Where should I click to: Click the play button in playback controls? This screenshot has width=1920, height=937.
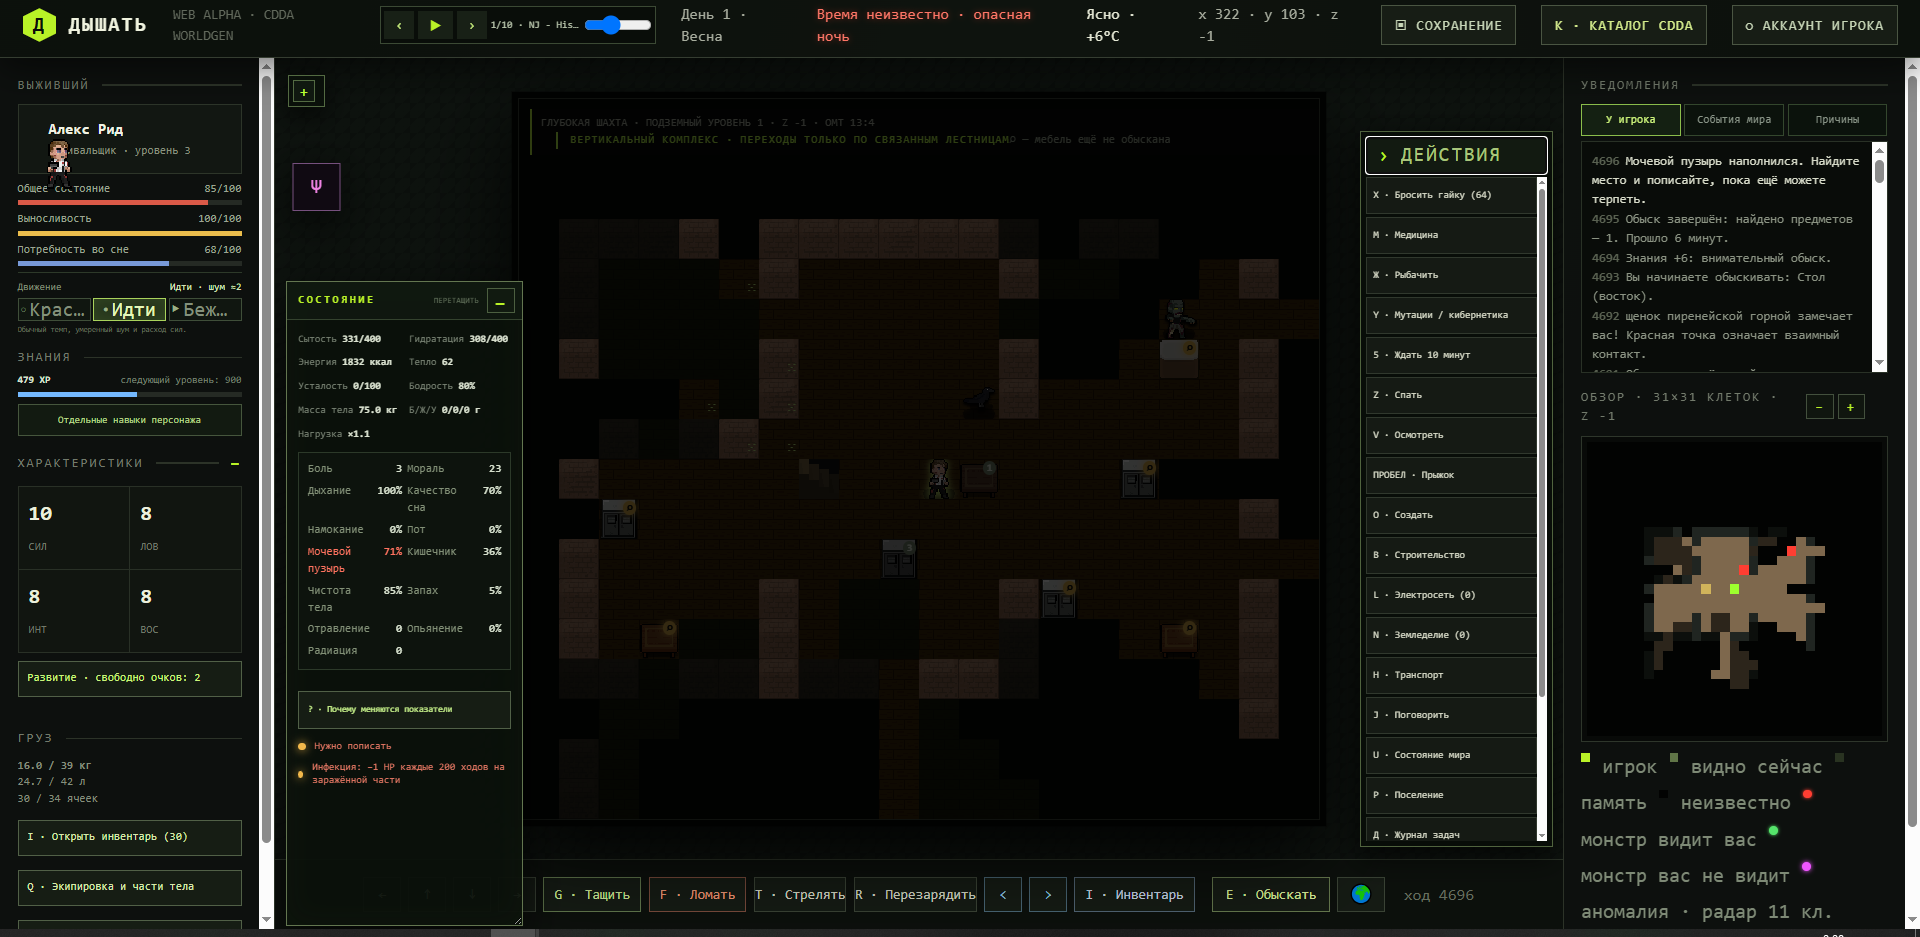435,25
